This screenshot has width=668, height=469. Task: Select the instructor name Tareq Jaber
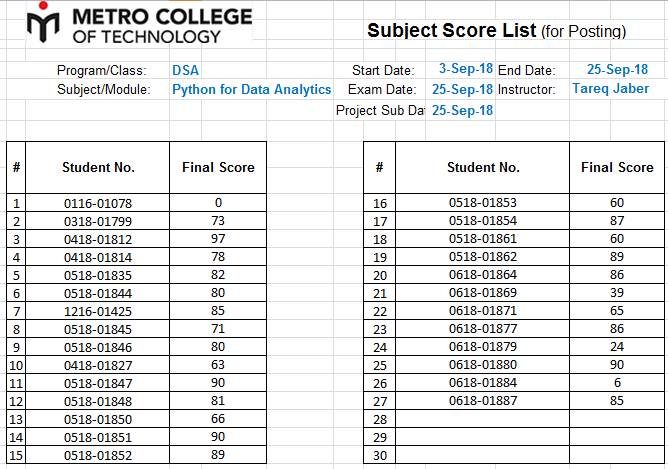[610, 88]
